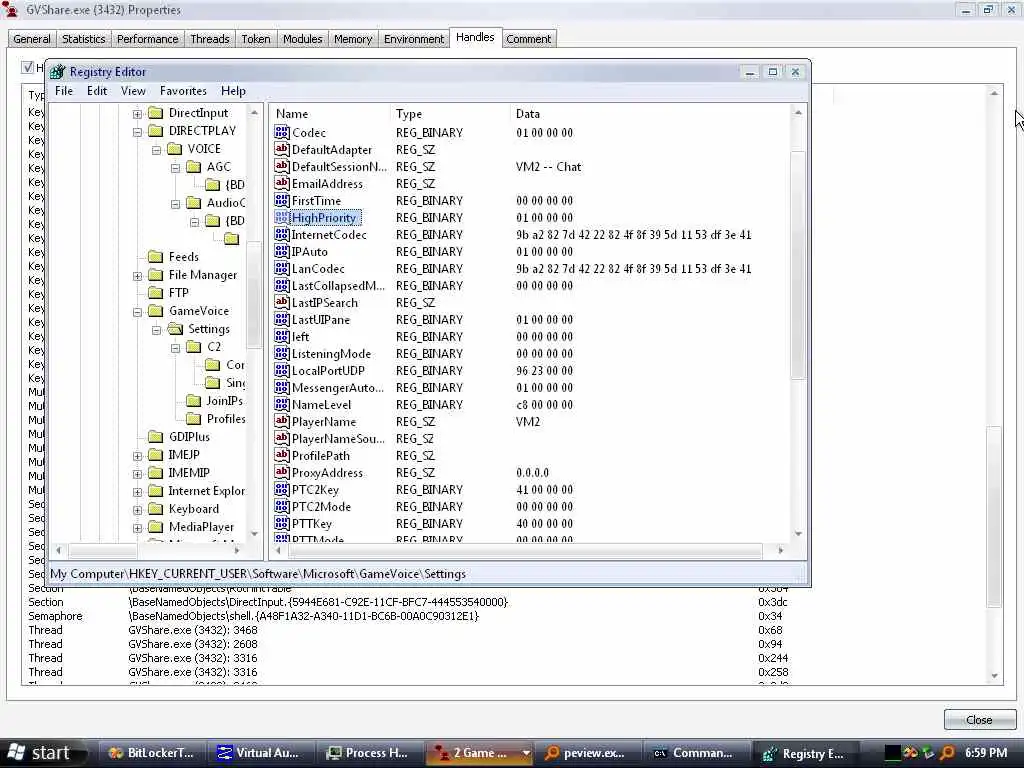
Task: Click the ProxyAddress string value icon
Action: click(x=281, y=472)
